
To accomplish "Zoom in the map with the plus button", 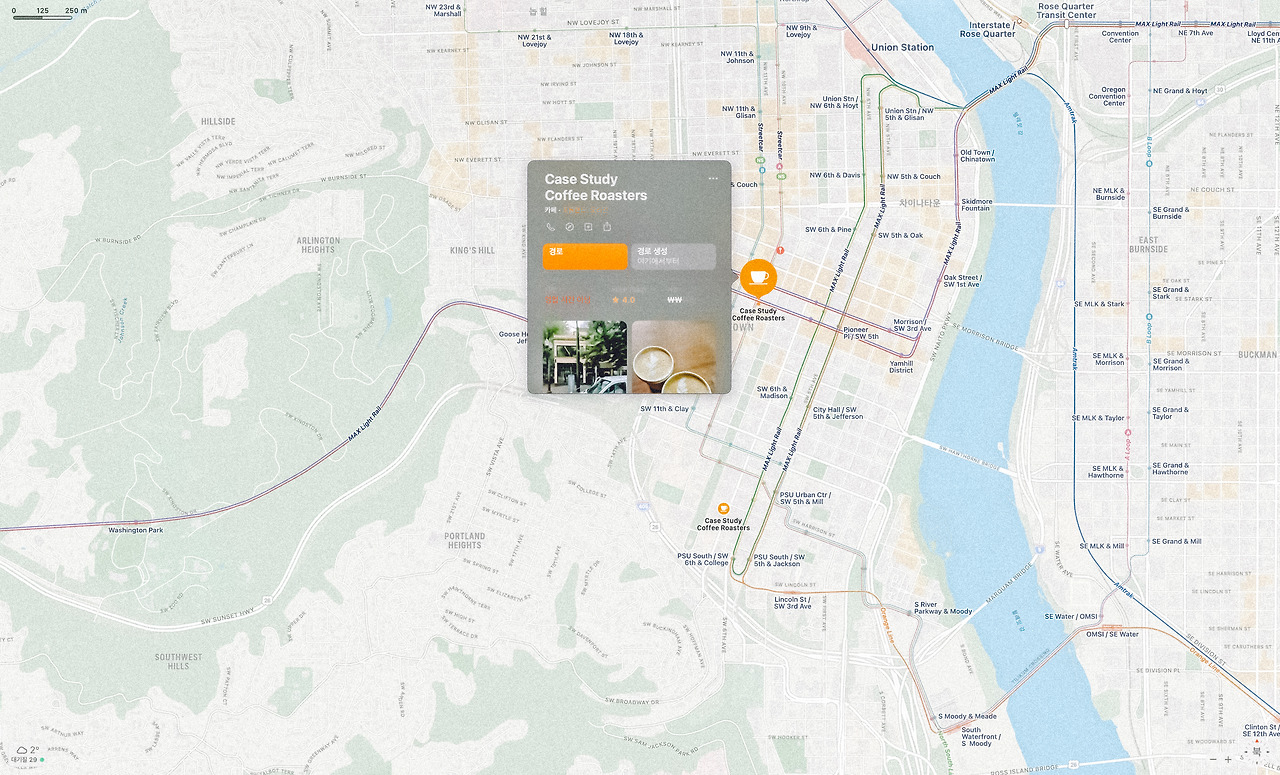I will (x=1229, y=760).
